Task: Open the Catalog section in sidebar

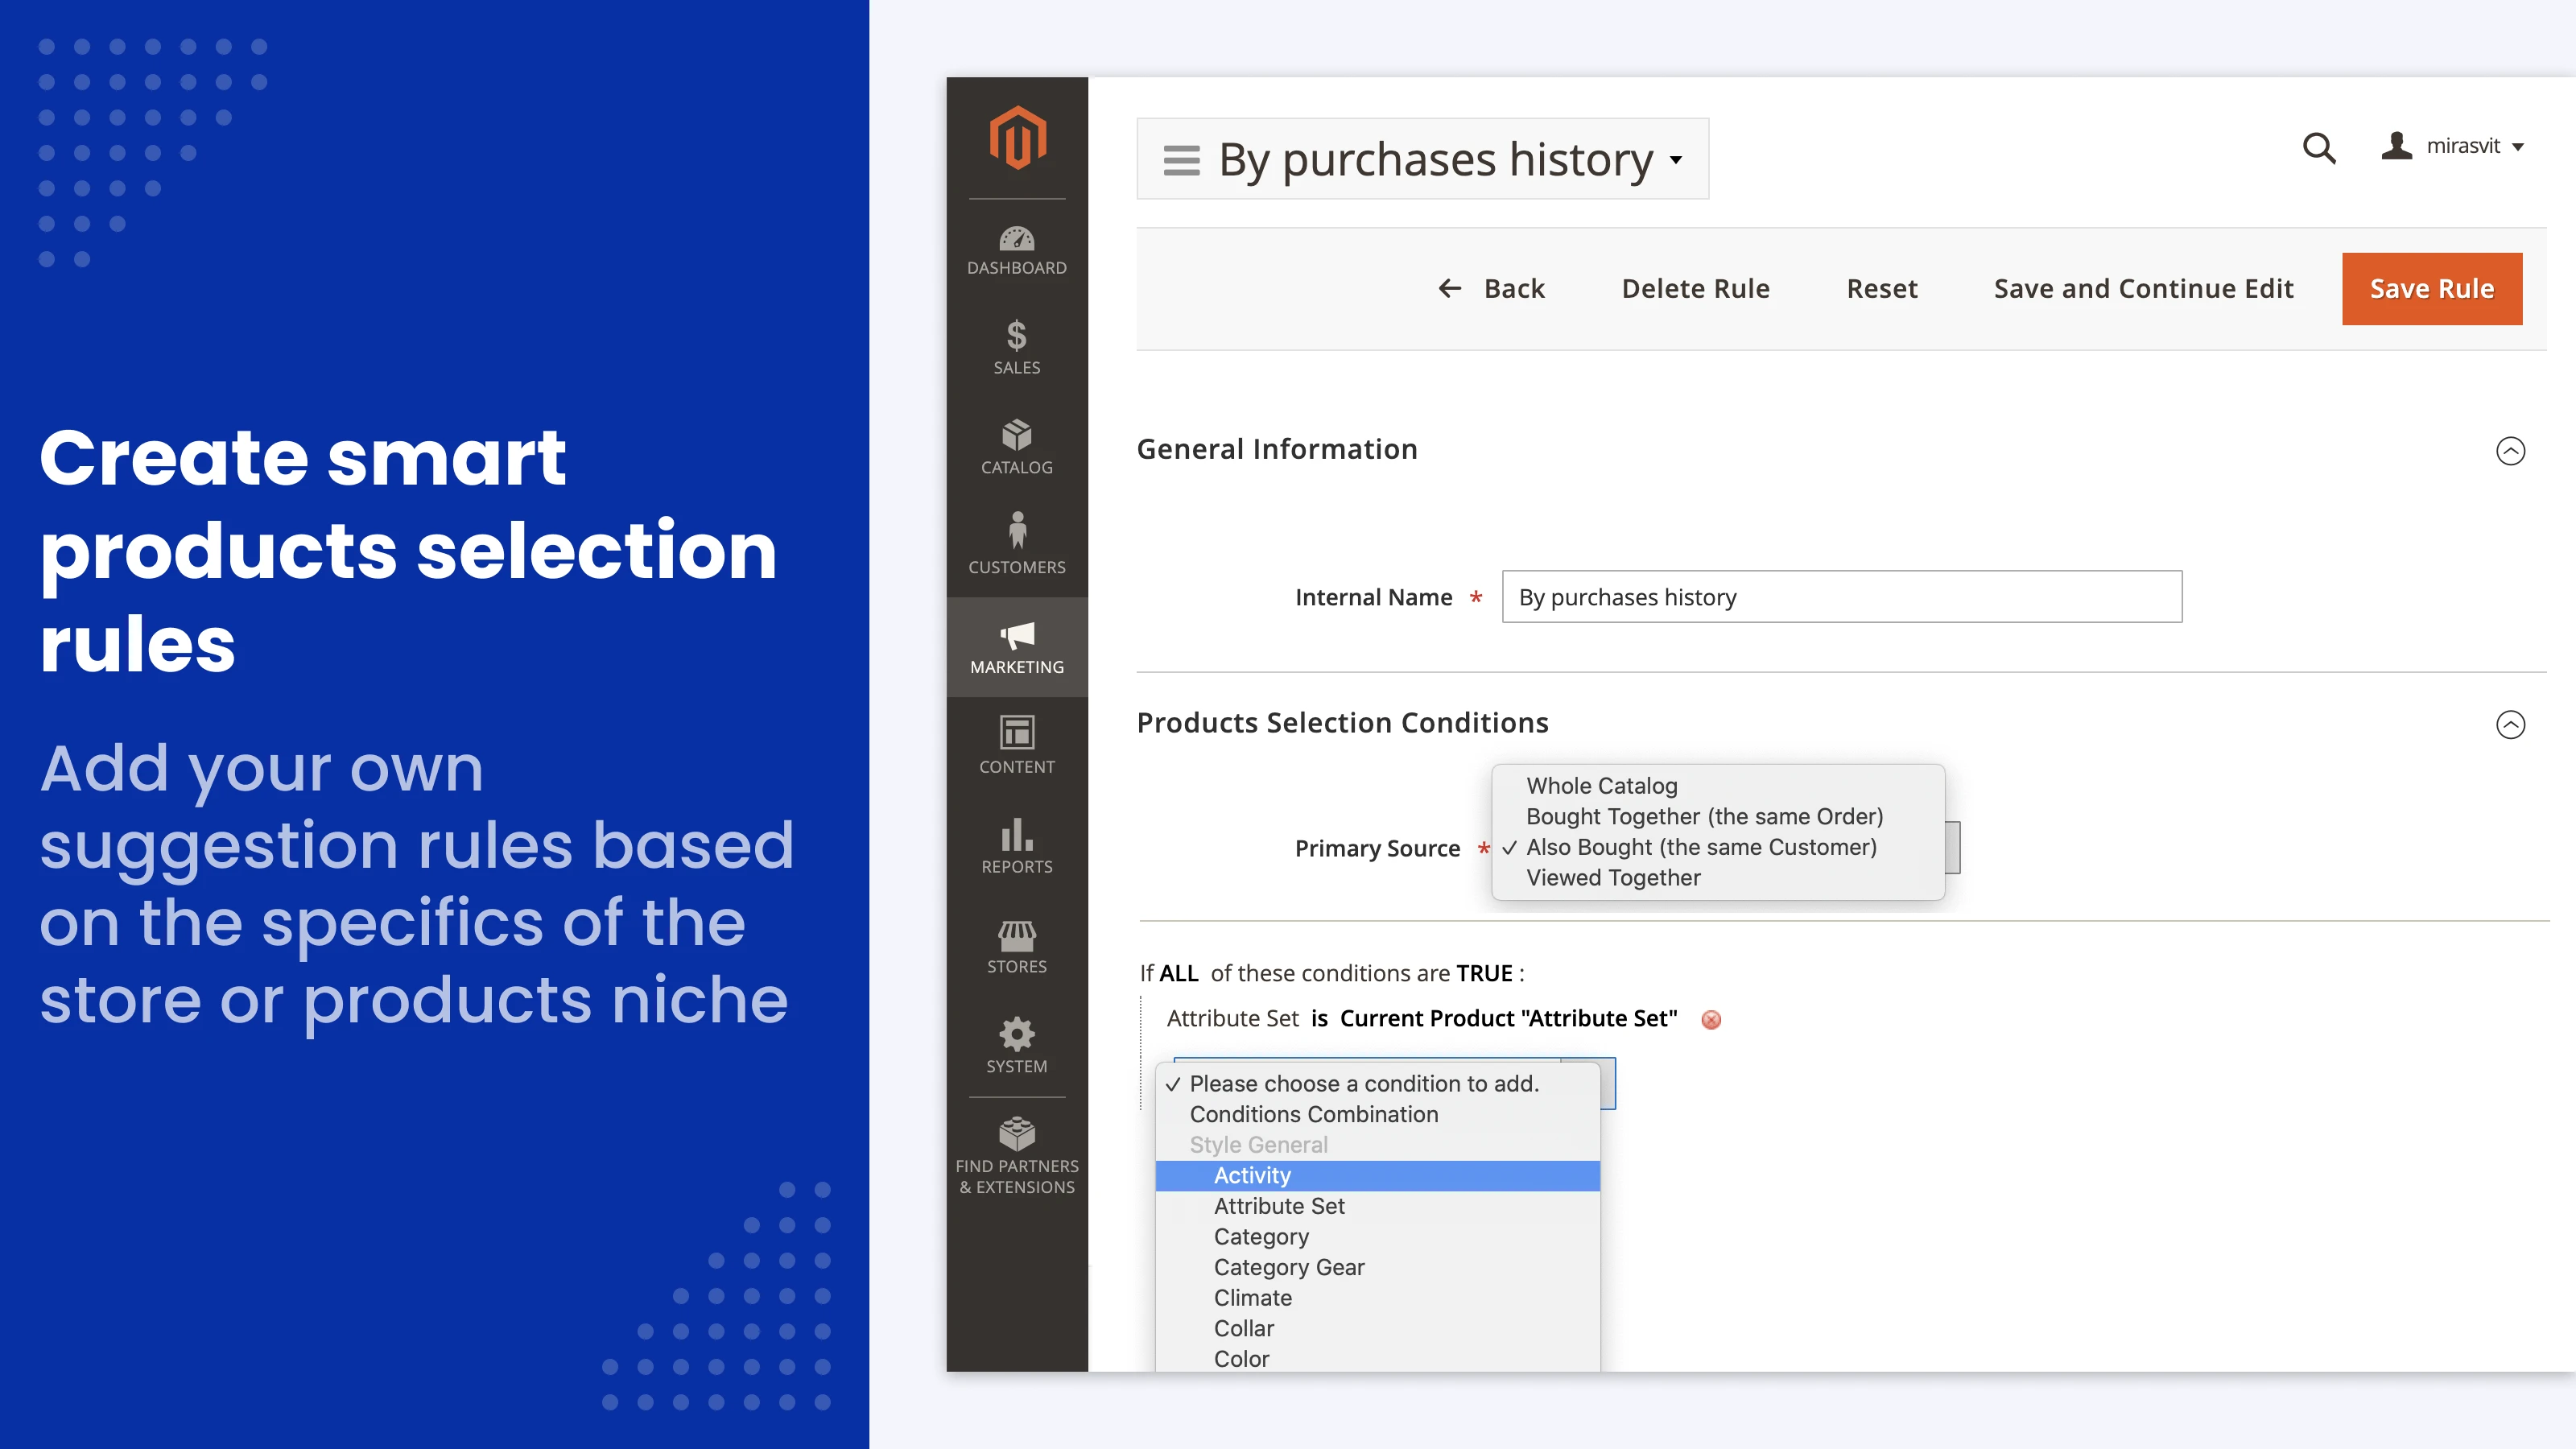Action: click(1016, 447)
